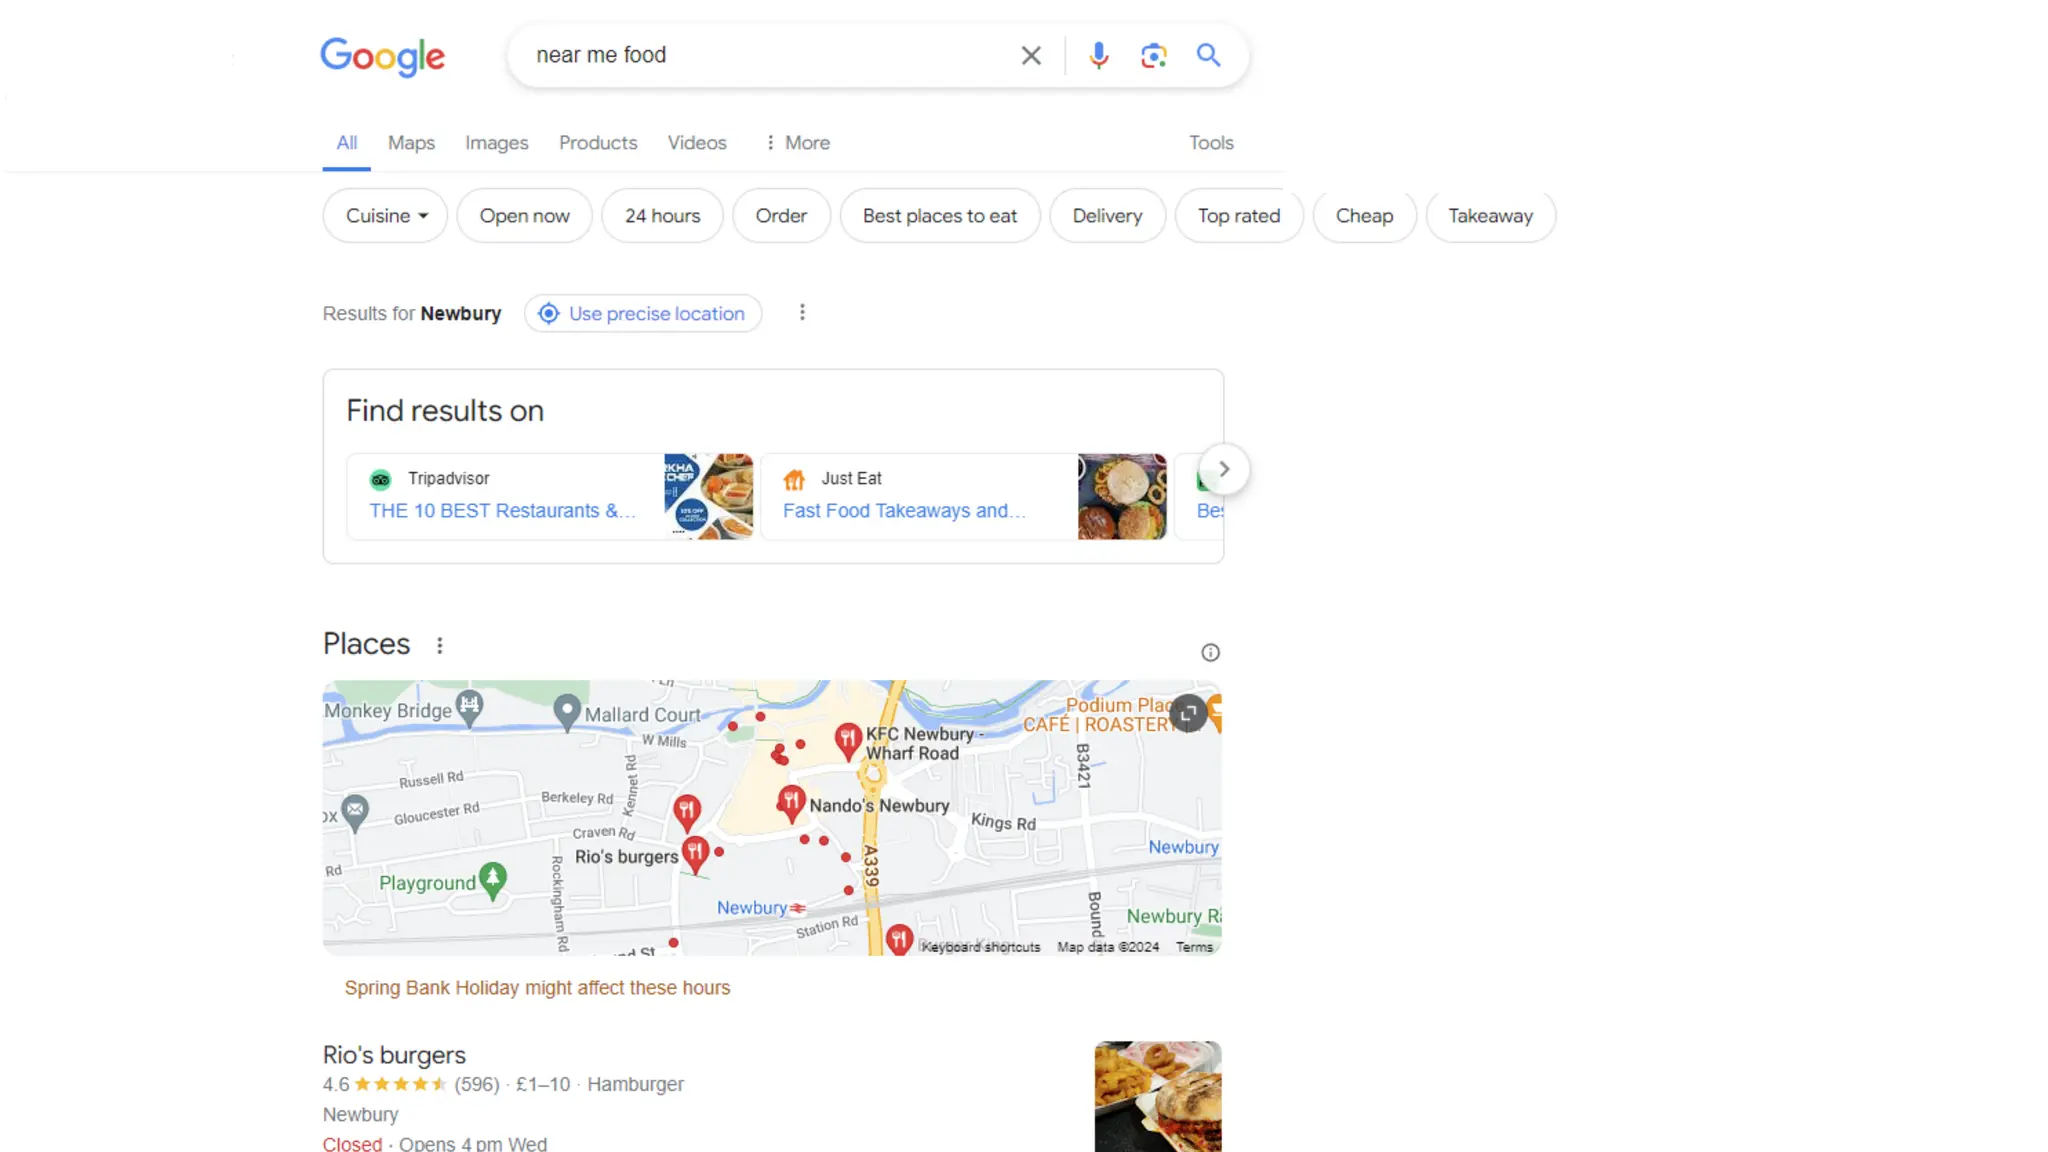
Task: Switch to the Images tab
Action: pyautogui.click(x=496, y=143)
